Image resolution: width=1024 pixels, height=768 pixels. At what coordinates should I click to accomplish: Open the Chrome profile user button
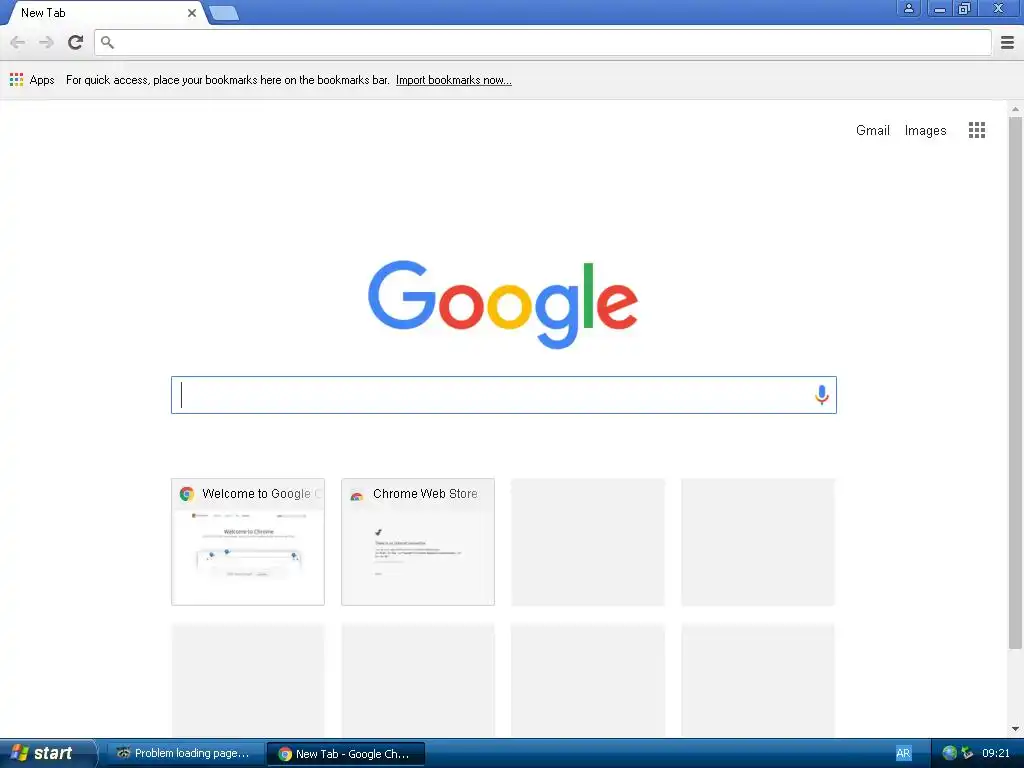[908, 8]
